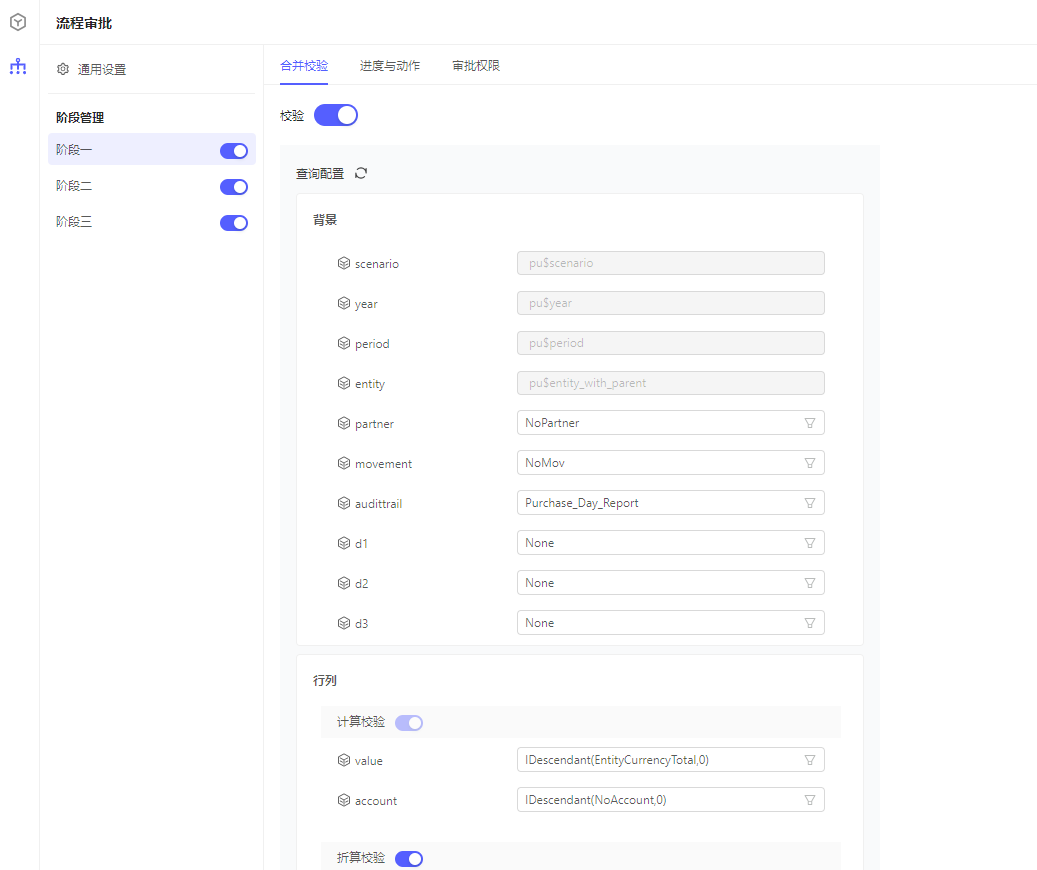Viewport: 1037px width, 870px height.
Task: Click the entity pu$entity_with_parent input field
Action: click(670, 383)
